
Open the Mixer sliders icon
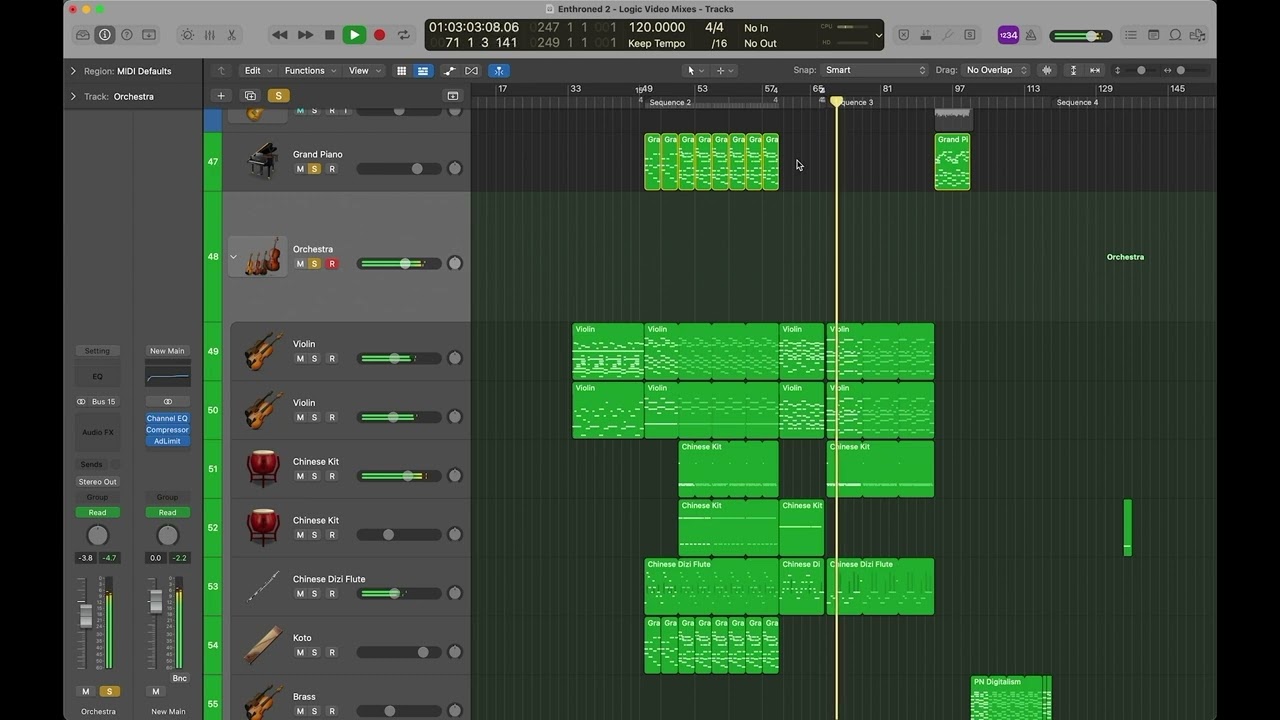point(209,35)
